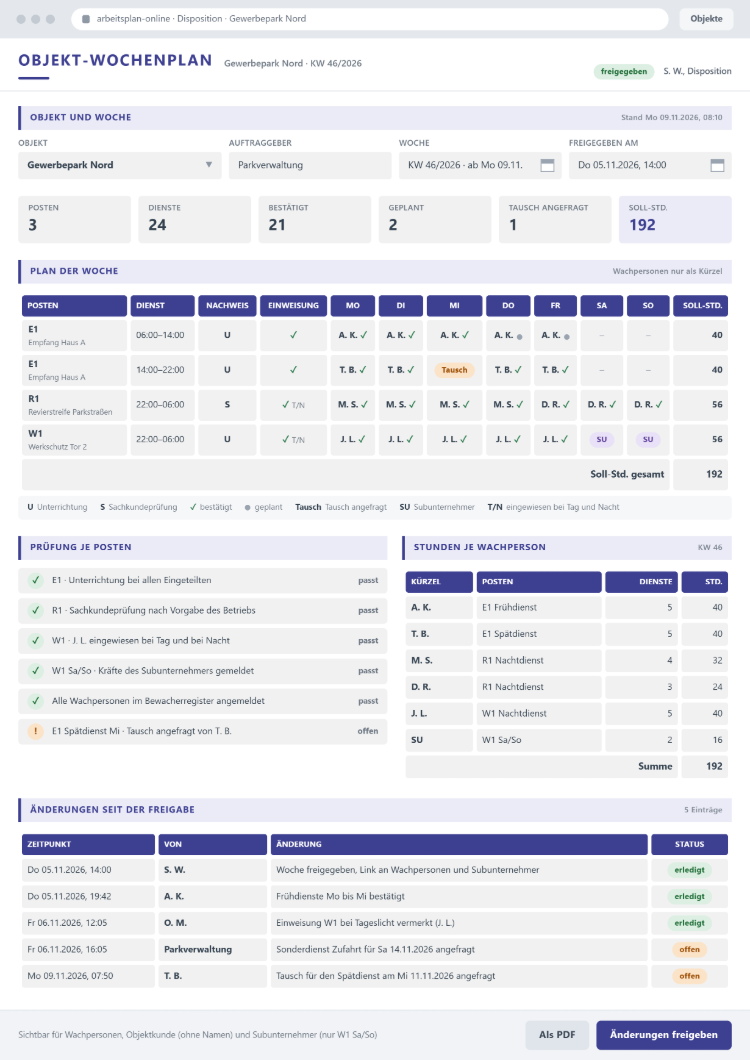The image size is (750, 1060).
Task: Click the T/N Einweisung check for W1
Action: [x=294, y=439]
